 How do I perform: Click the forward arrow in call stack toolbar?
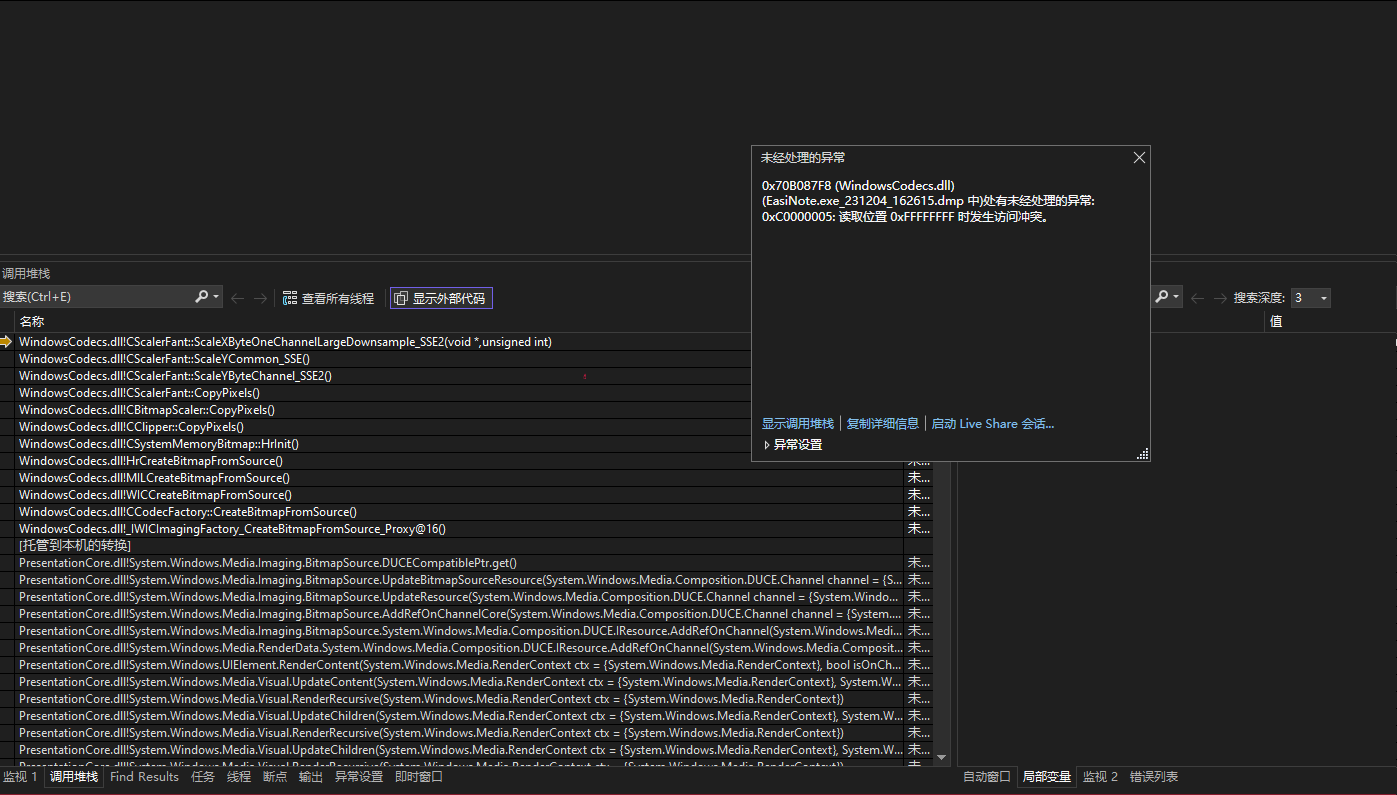coord(260,298)
